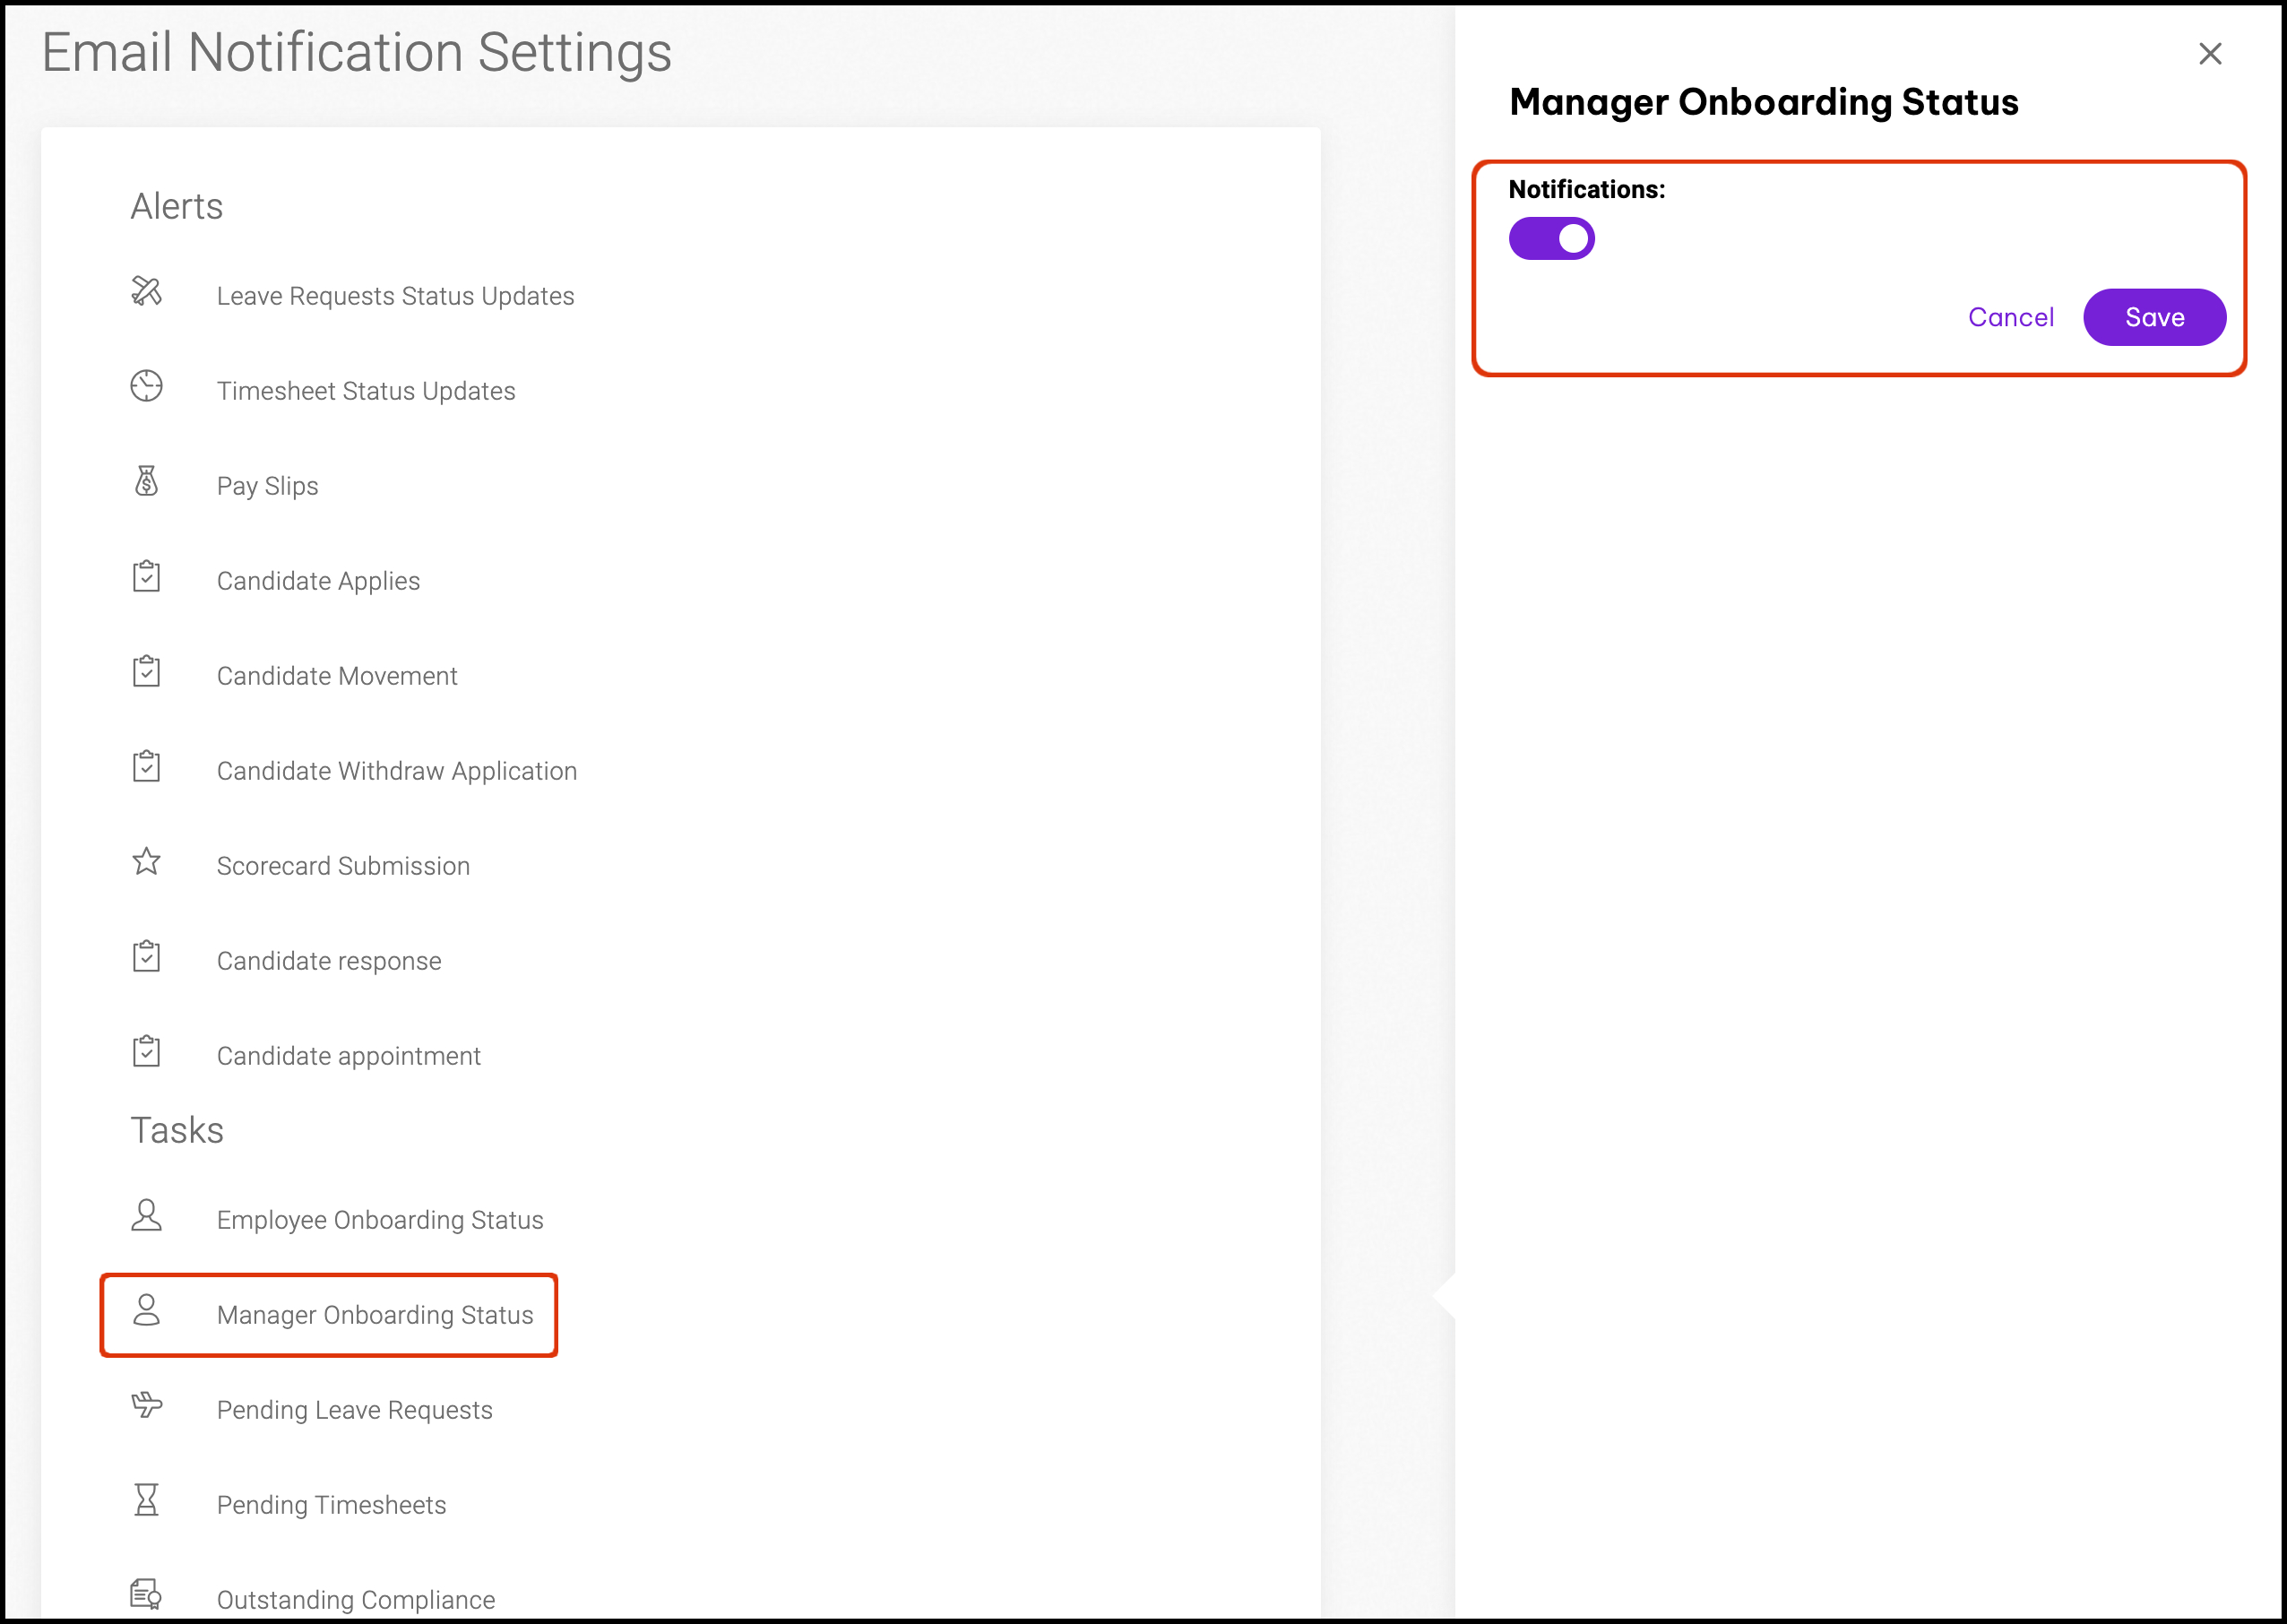Close the Manager Onboarding Status panel
This screenshot has height=1624, width=2287.
(2209, 54)
